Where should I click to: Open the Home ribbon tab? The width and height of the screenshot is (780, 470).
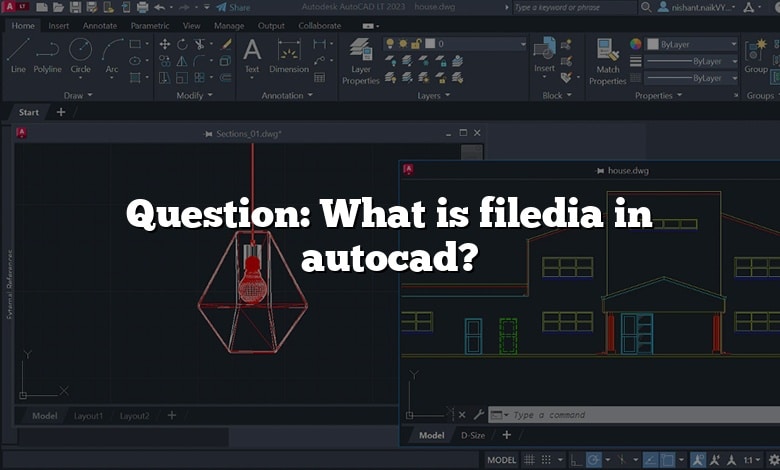coord(23,25)
